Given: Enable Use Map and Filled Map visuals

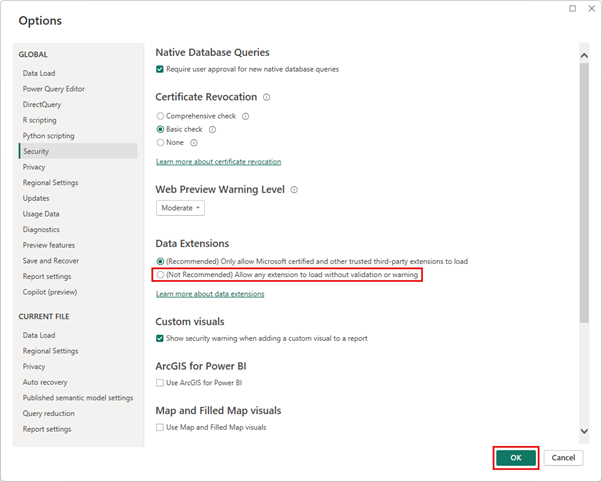Looking at the screenshot, I should [x=160, y=427].
